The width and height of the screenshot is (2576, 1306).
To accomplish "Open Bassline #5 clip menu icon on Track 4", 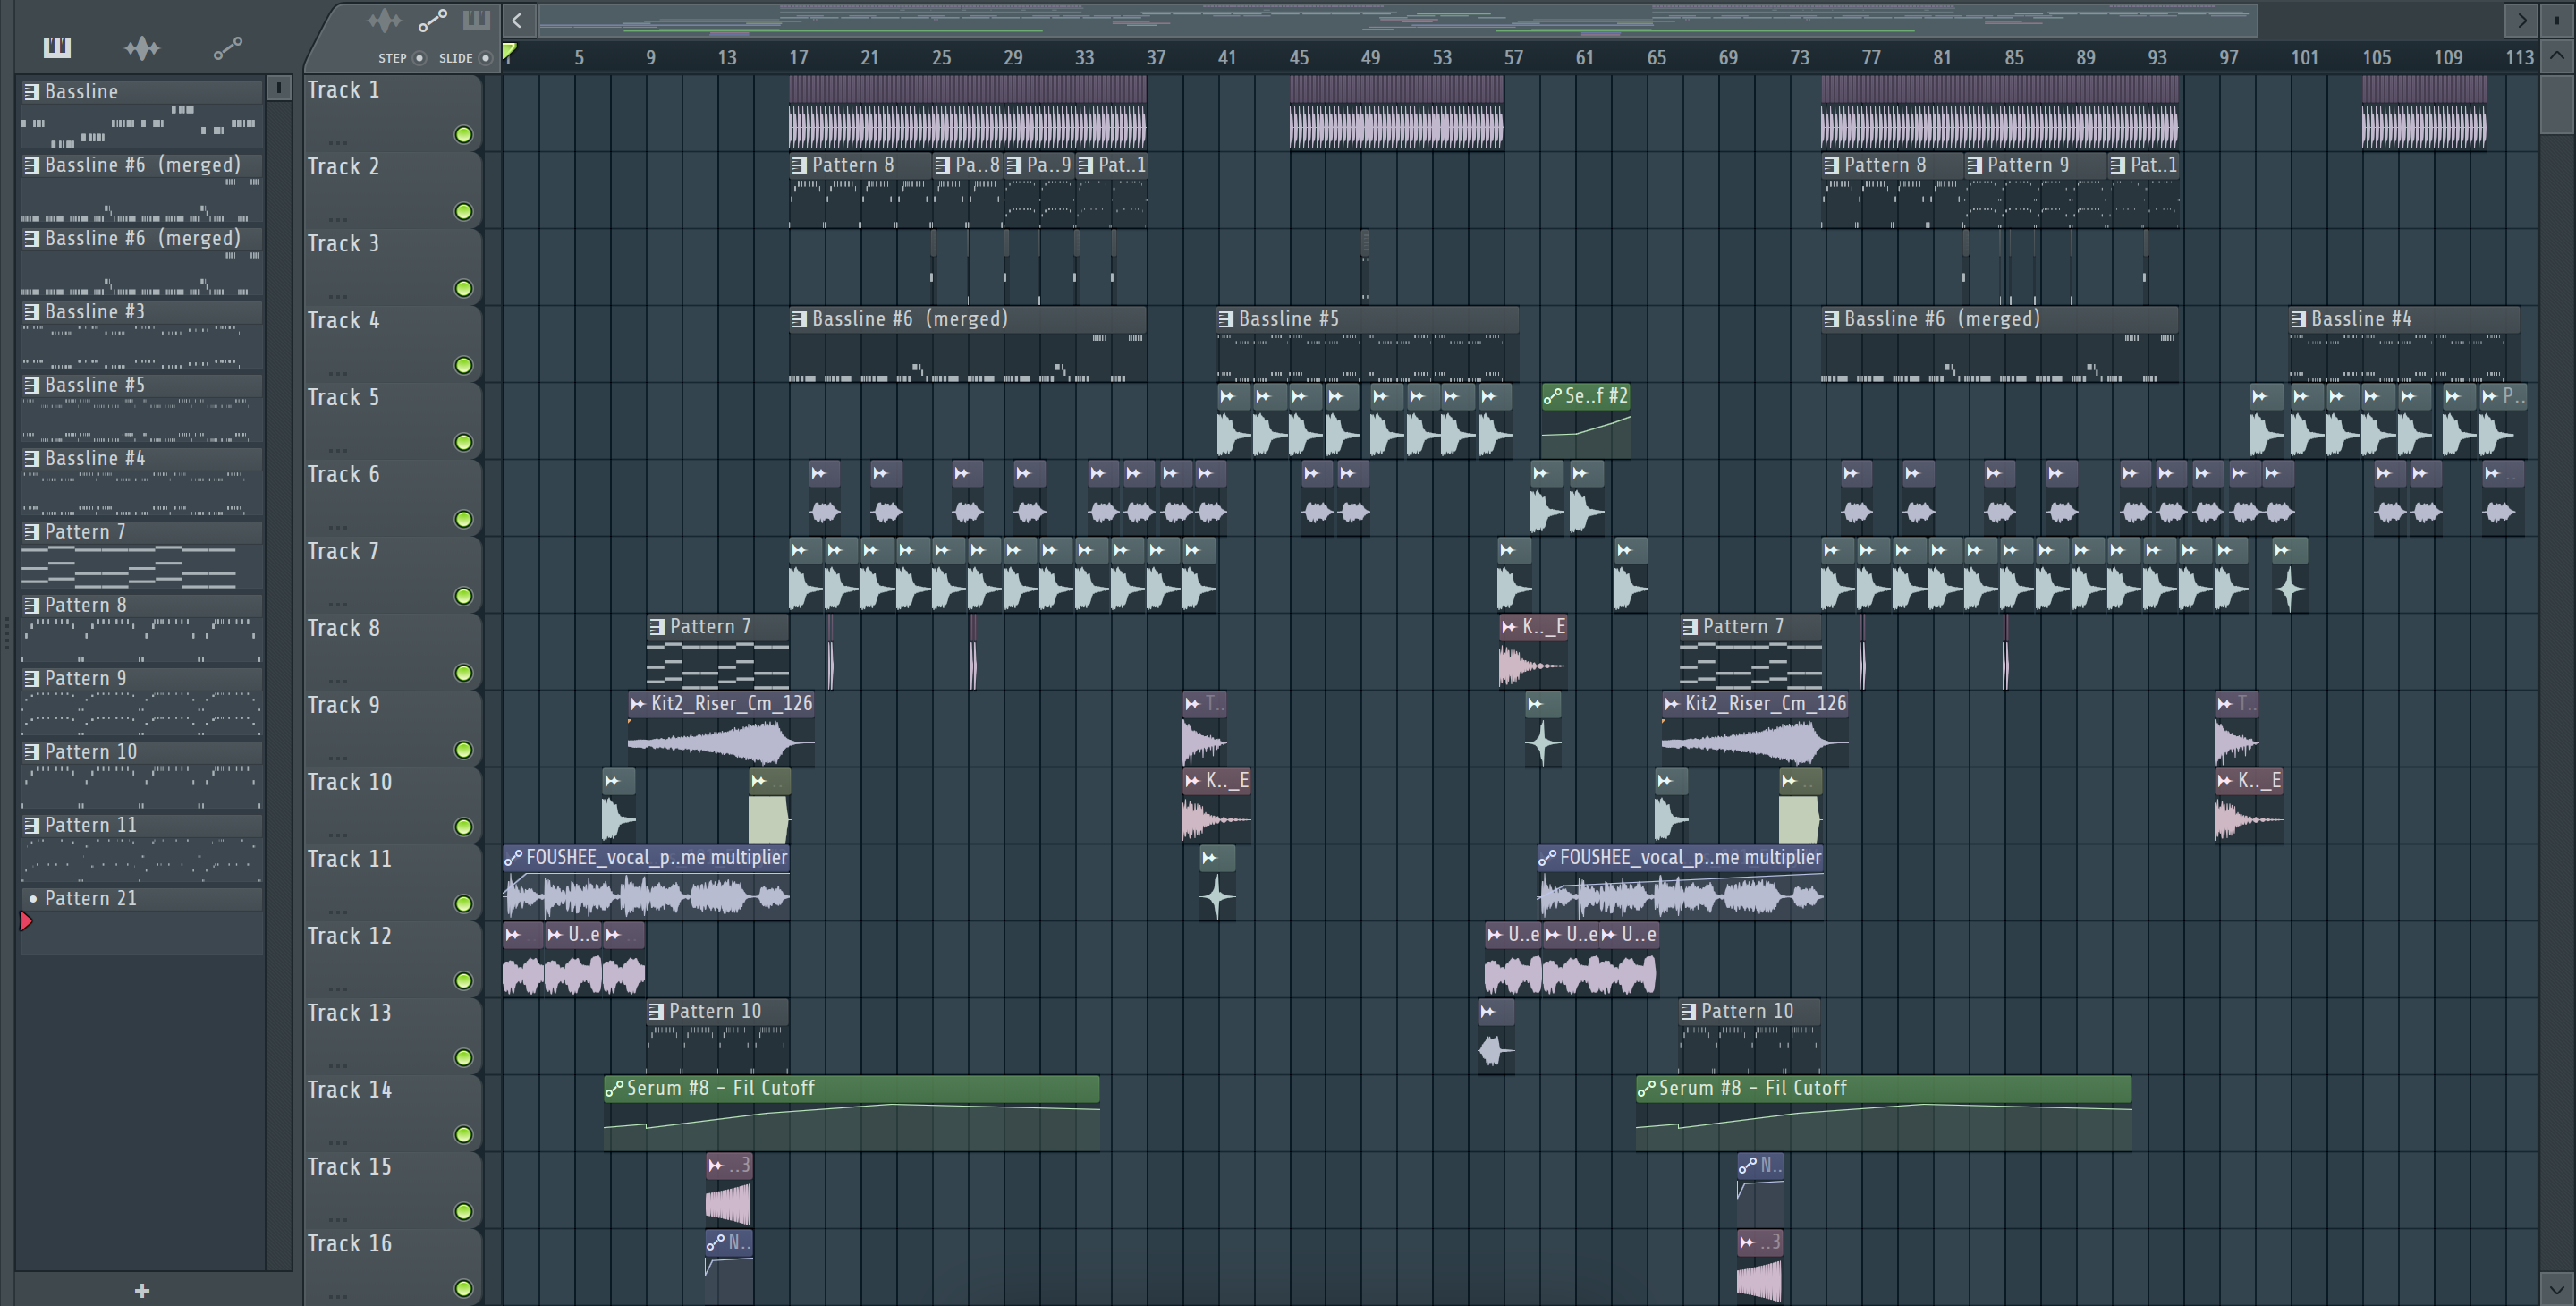I will click(1226, 319).
